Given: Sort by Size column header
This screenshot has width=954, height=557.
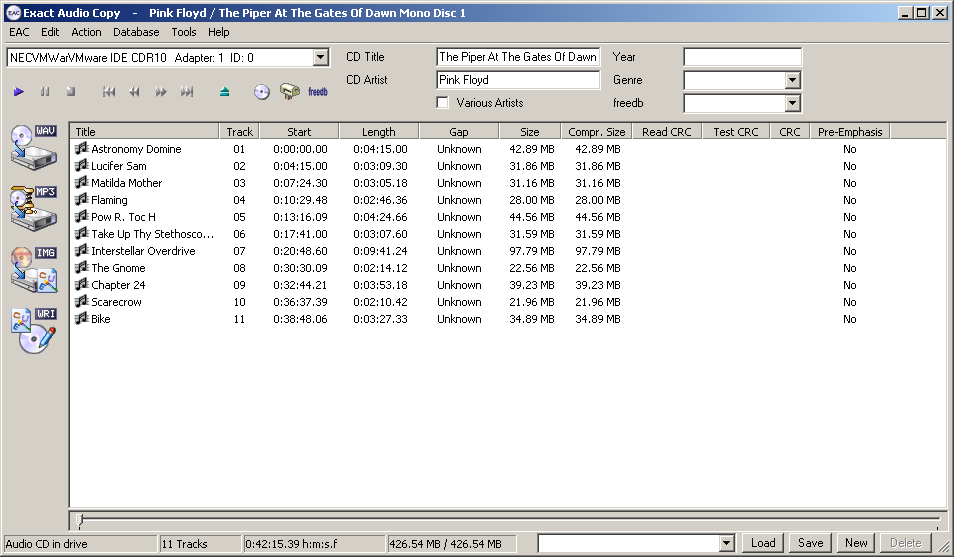Looking at the screenshot, I should (x=529, y=131).
